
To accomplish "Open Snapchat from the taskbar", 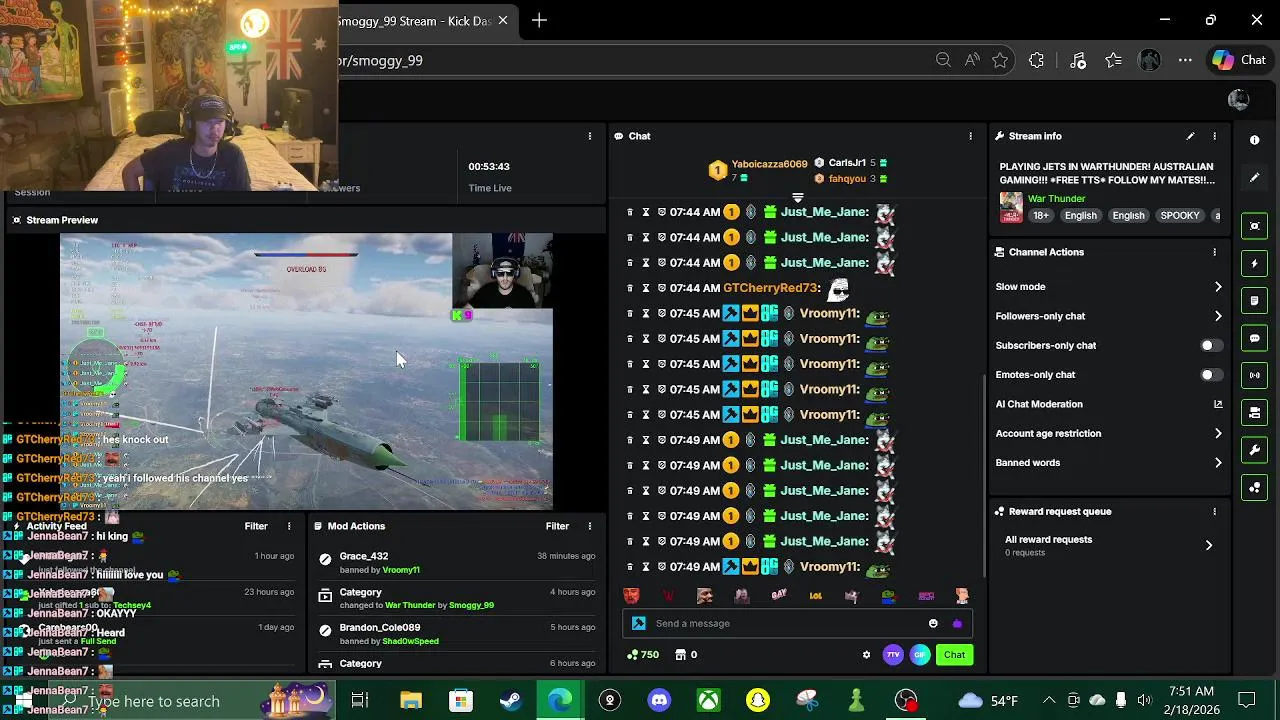I will pos(758,701).
